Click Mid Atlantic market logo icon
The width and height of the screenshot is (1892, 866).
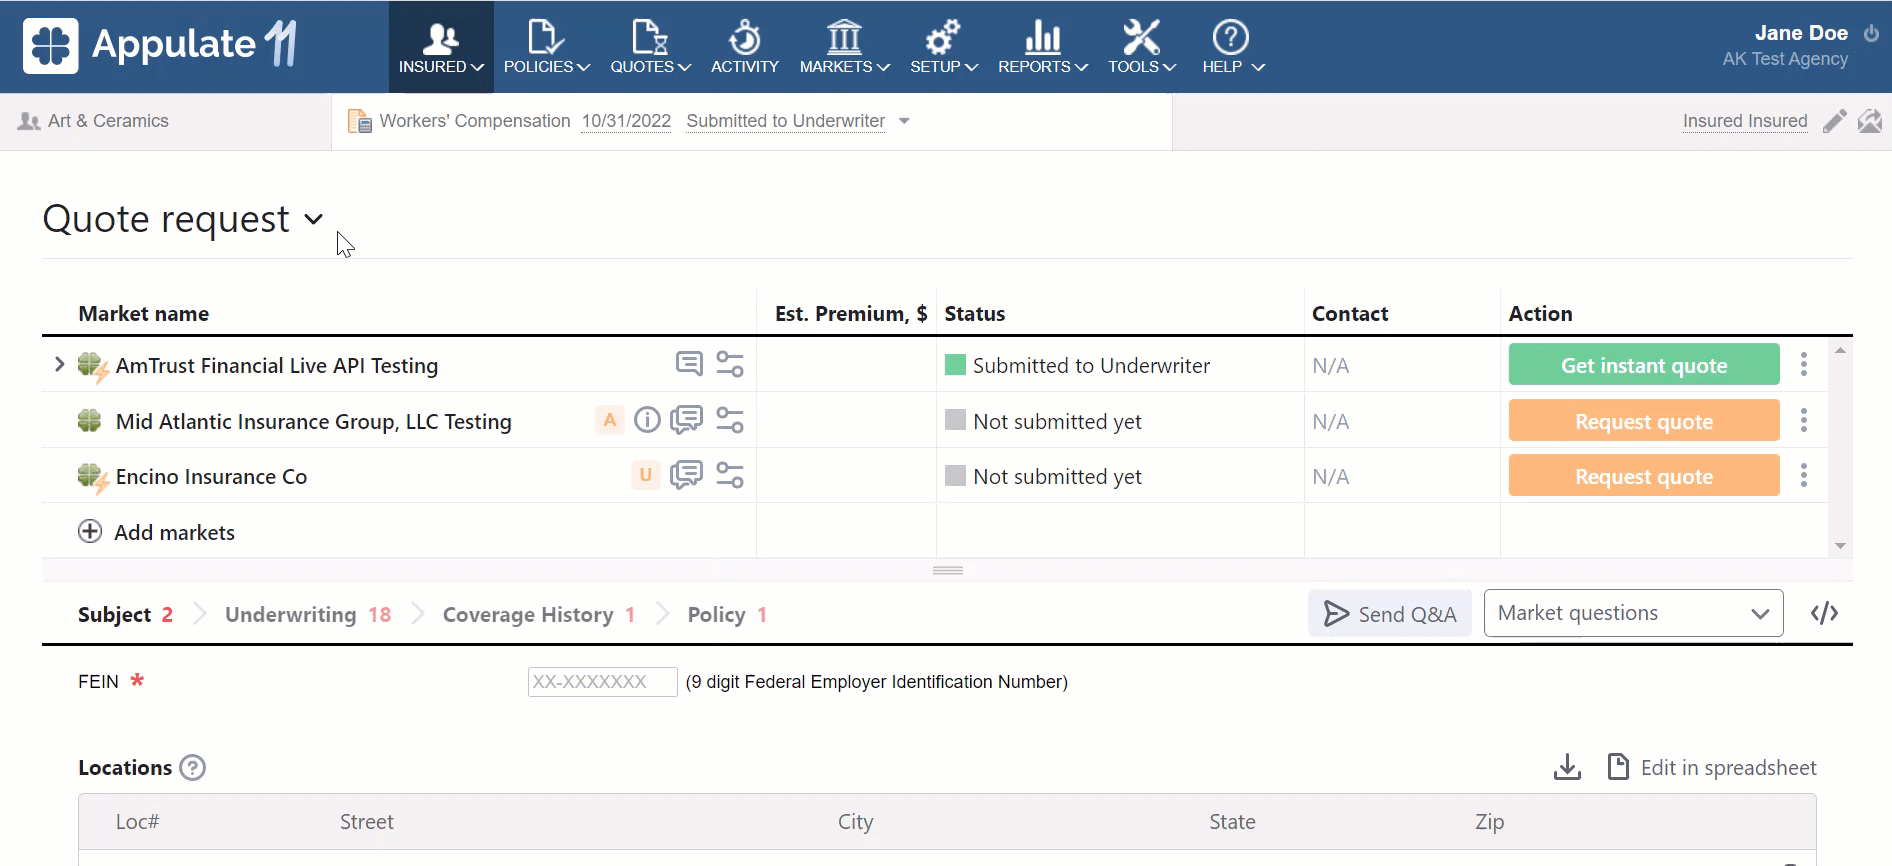(x=90, y=421)
